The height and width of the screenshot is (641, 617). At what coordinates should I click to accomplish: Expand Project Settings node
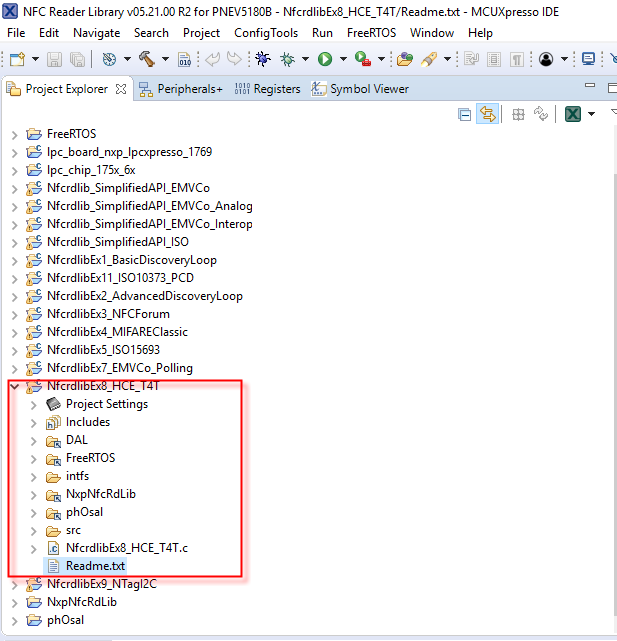coord(34,405)
